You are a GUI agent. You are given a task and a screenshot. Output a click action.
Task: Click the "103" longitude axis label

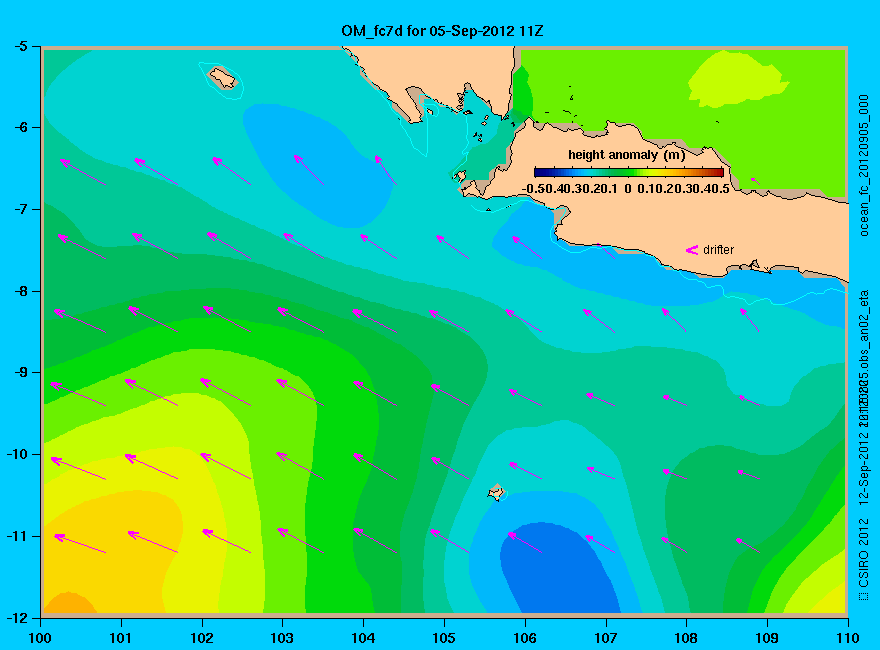tap(282, 638)
